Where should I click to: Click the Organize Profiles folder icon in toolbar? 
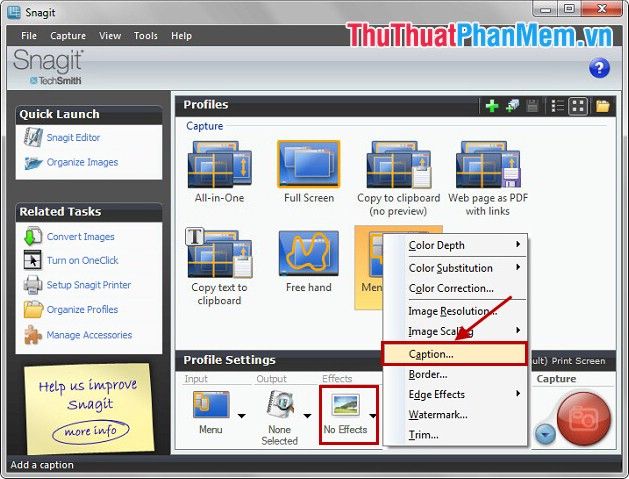(x=603, y=106)
